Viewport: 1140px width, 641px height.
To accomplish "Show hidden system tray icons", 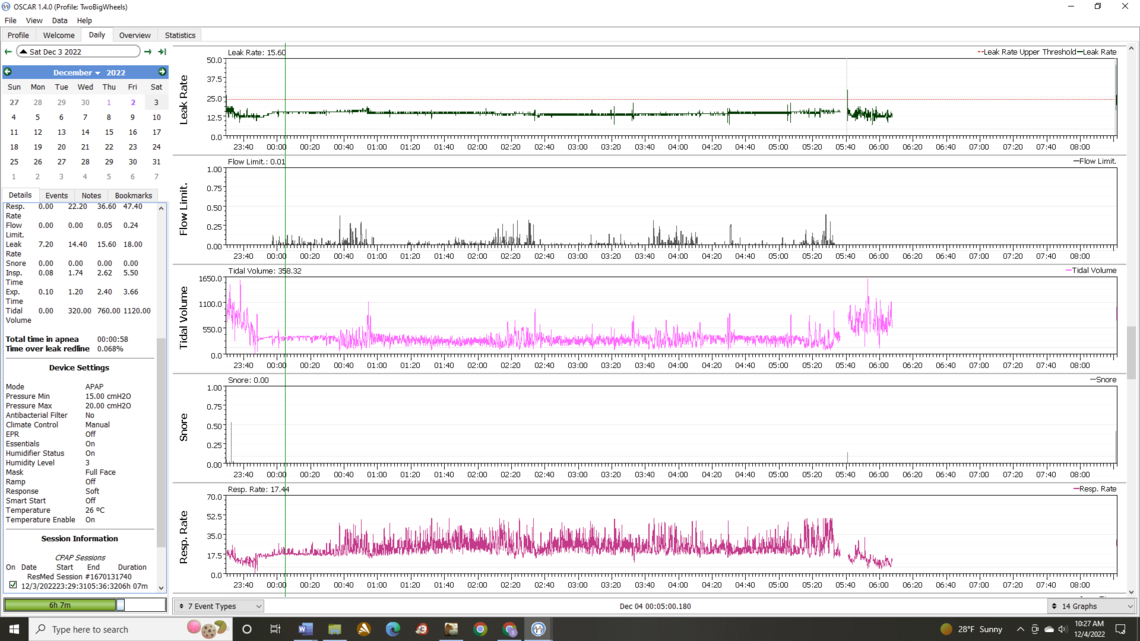I will click(x=1020, y=629).
